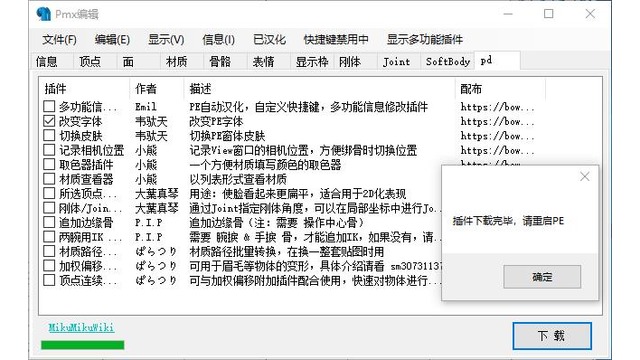Tick the 切换皮肤 plugin checkbox
Screen dimensions: 640x360
click(x=49, y=136)
